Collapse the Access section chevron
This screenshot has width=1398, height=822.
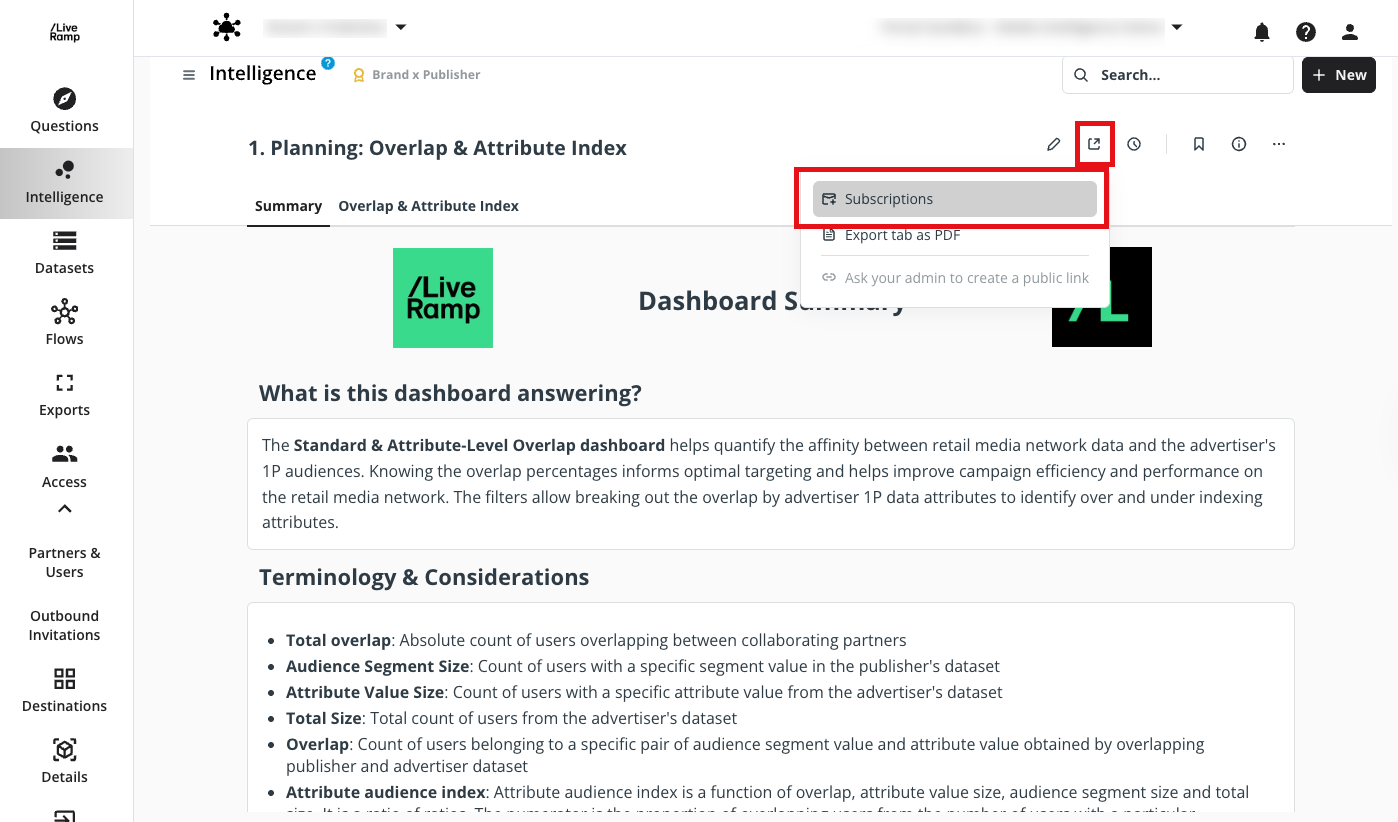(64, 508)
